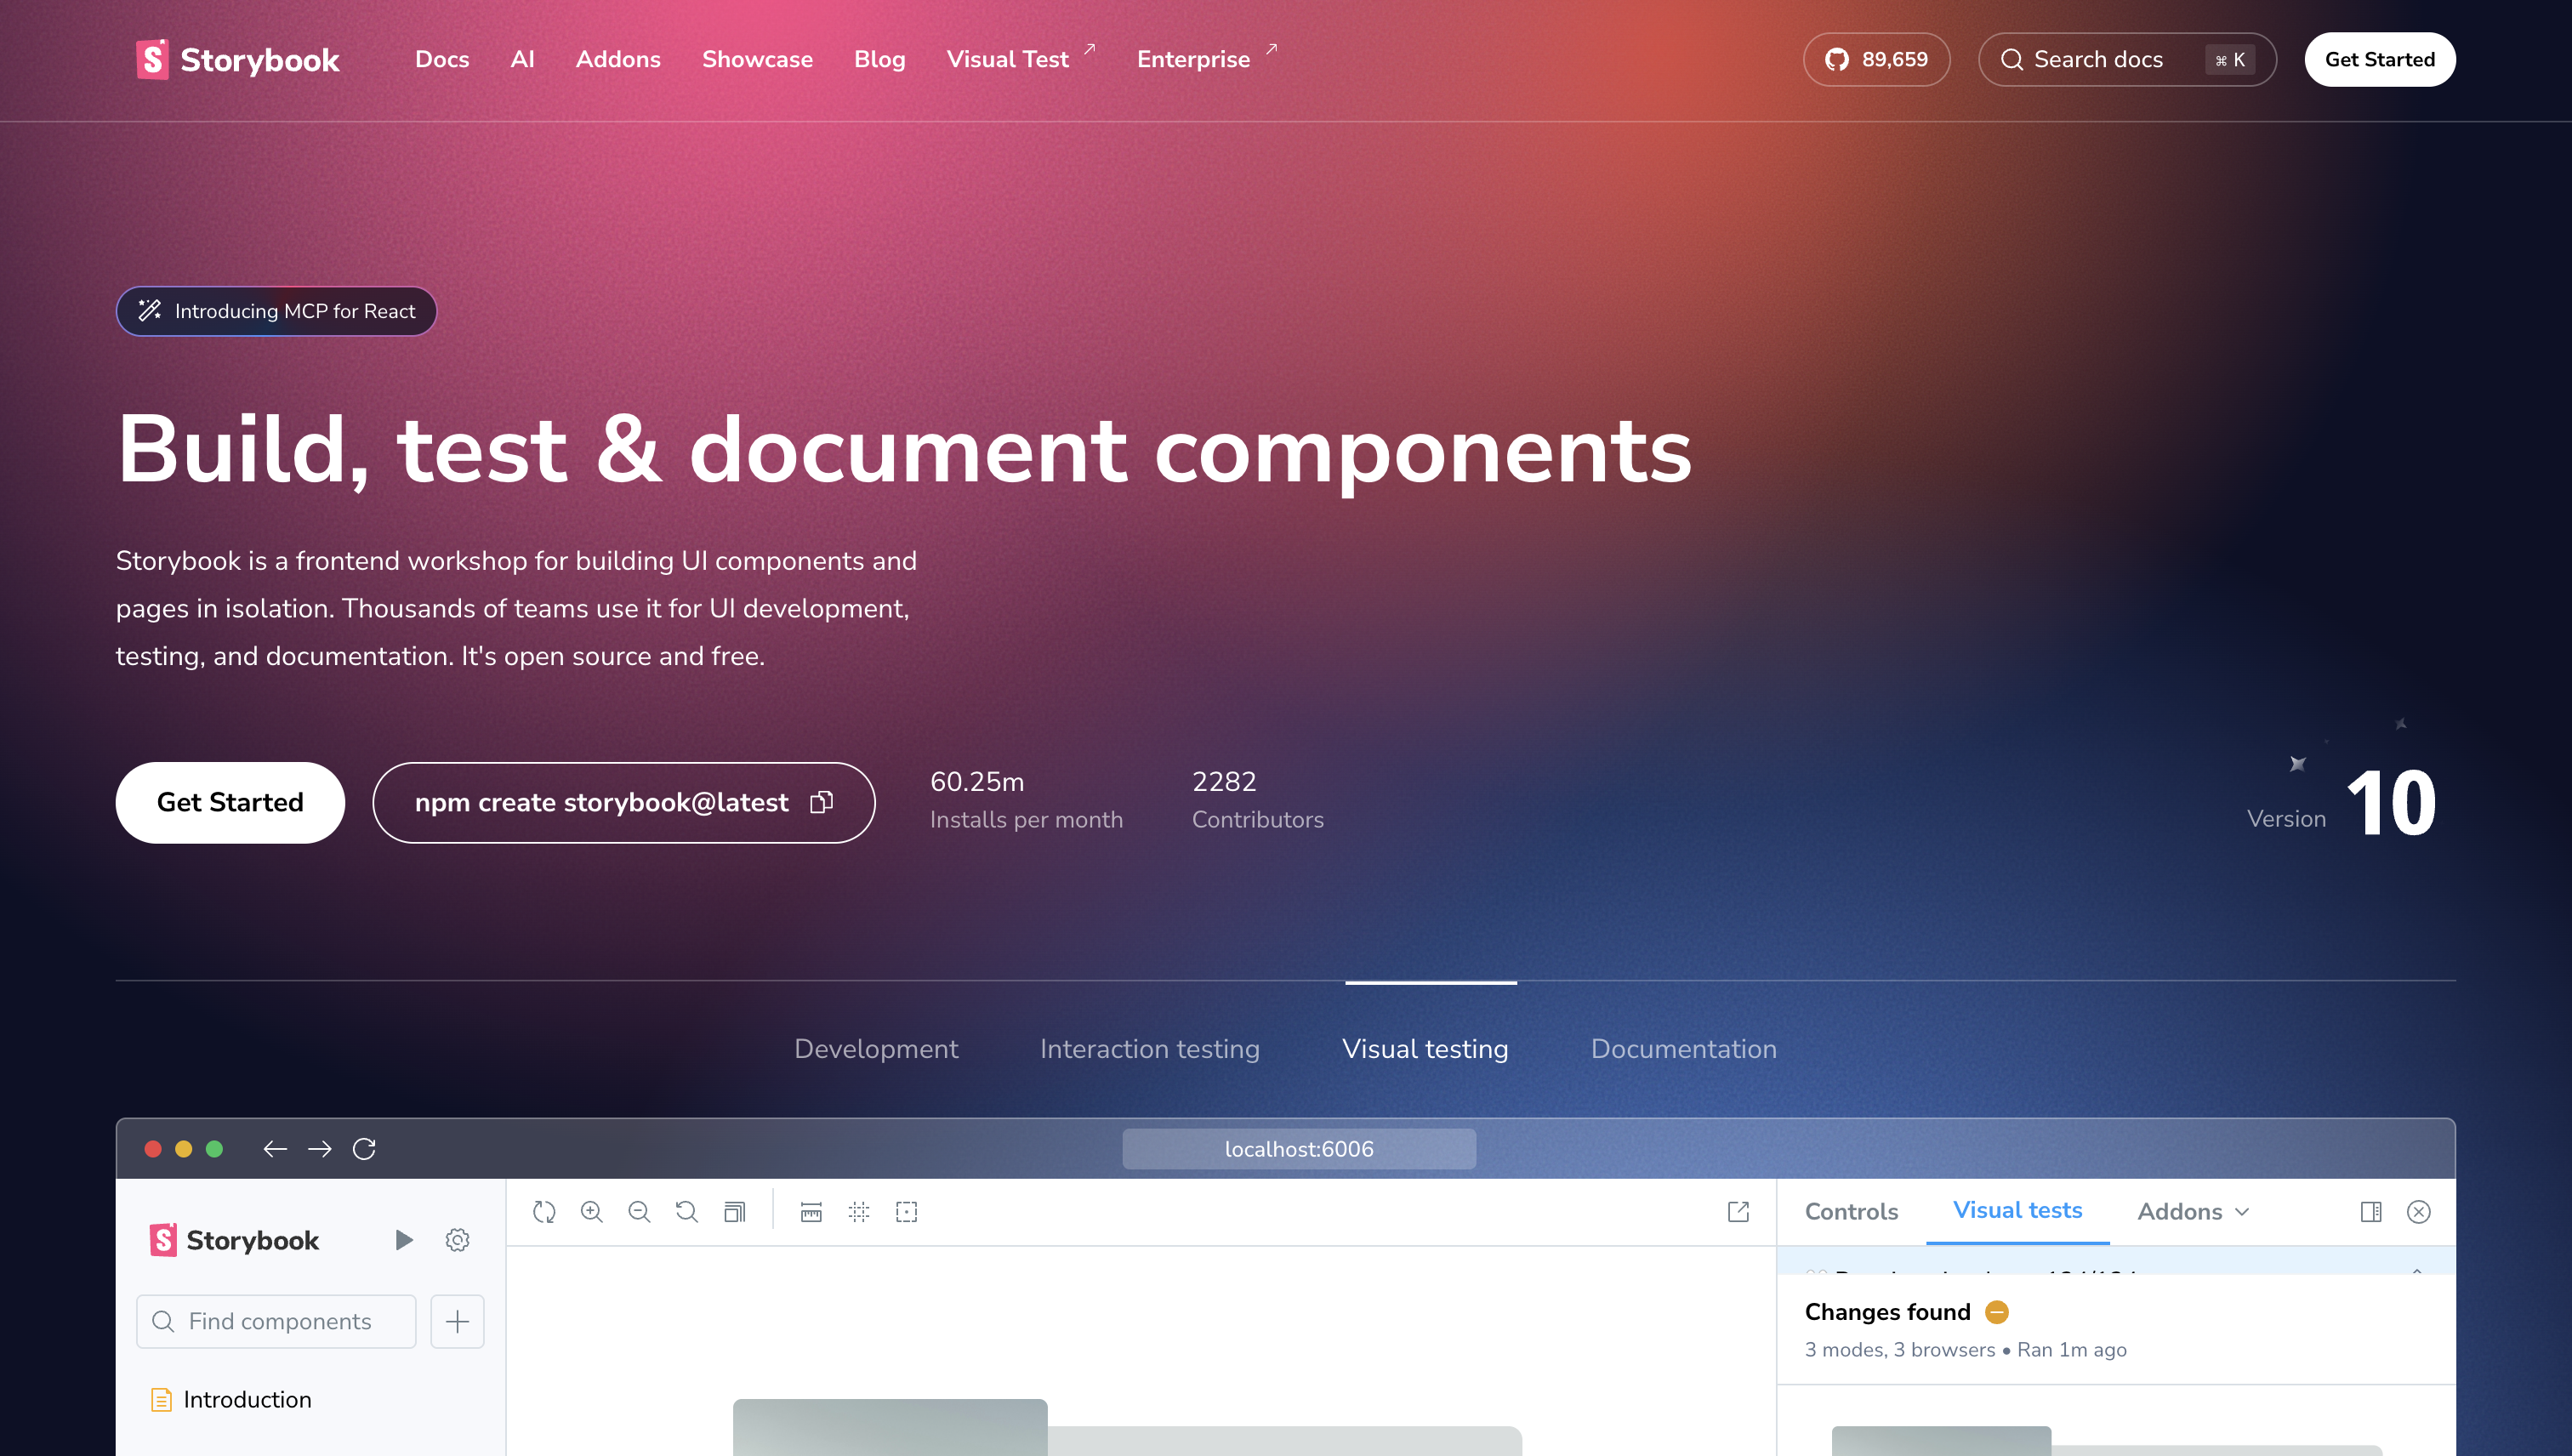This screenshot has width=2572, height=1456.
Task: Open the Introduction page in sidebar
Action: tap(247, 1400)
